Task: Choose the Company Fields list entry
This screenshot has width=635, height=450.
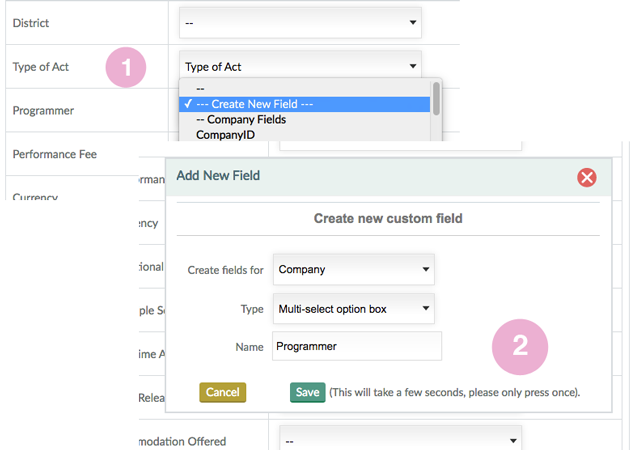Action: 240,119
